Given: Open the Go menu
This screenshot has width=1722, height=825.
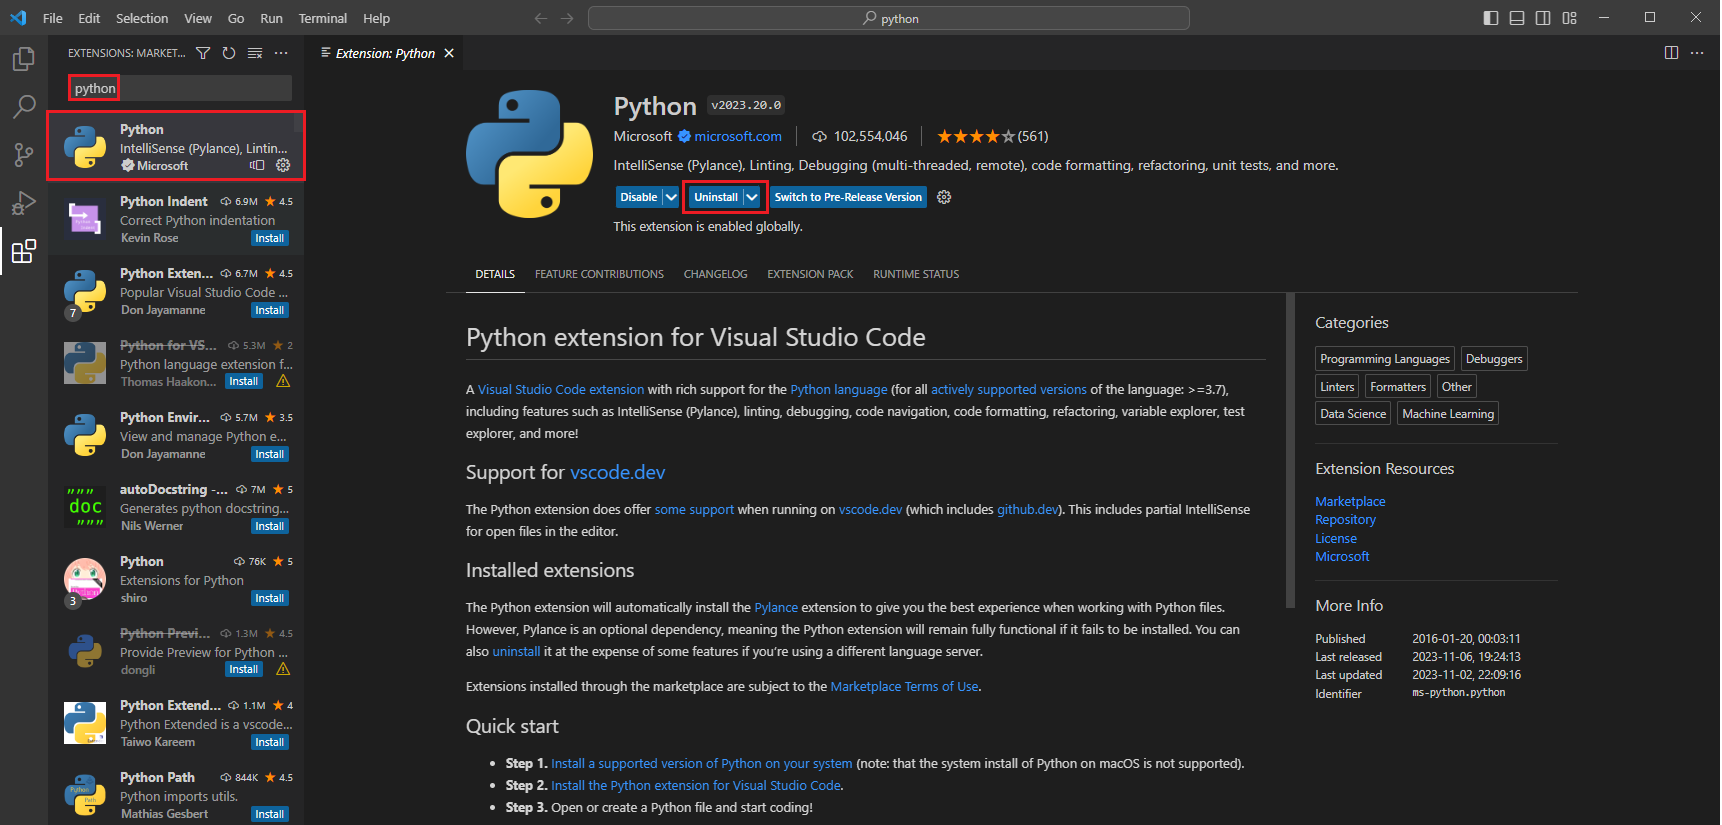Looking at the screenshot, I should coord(236,18).
